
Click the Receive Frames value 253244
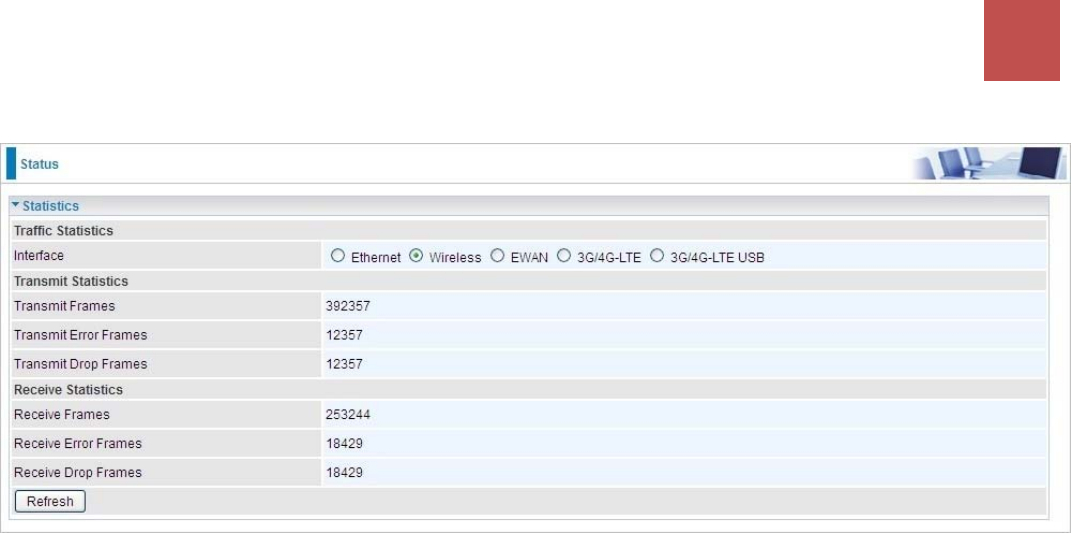pos(348,415)
